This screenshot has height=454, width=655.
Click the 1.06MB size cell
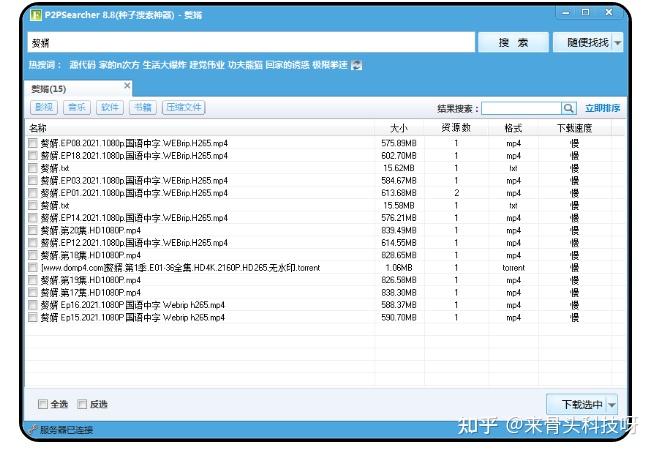pos(399,267)
